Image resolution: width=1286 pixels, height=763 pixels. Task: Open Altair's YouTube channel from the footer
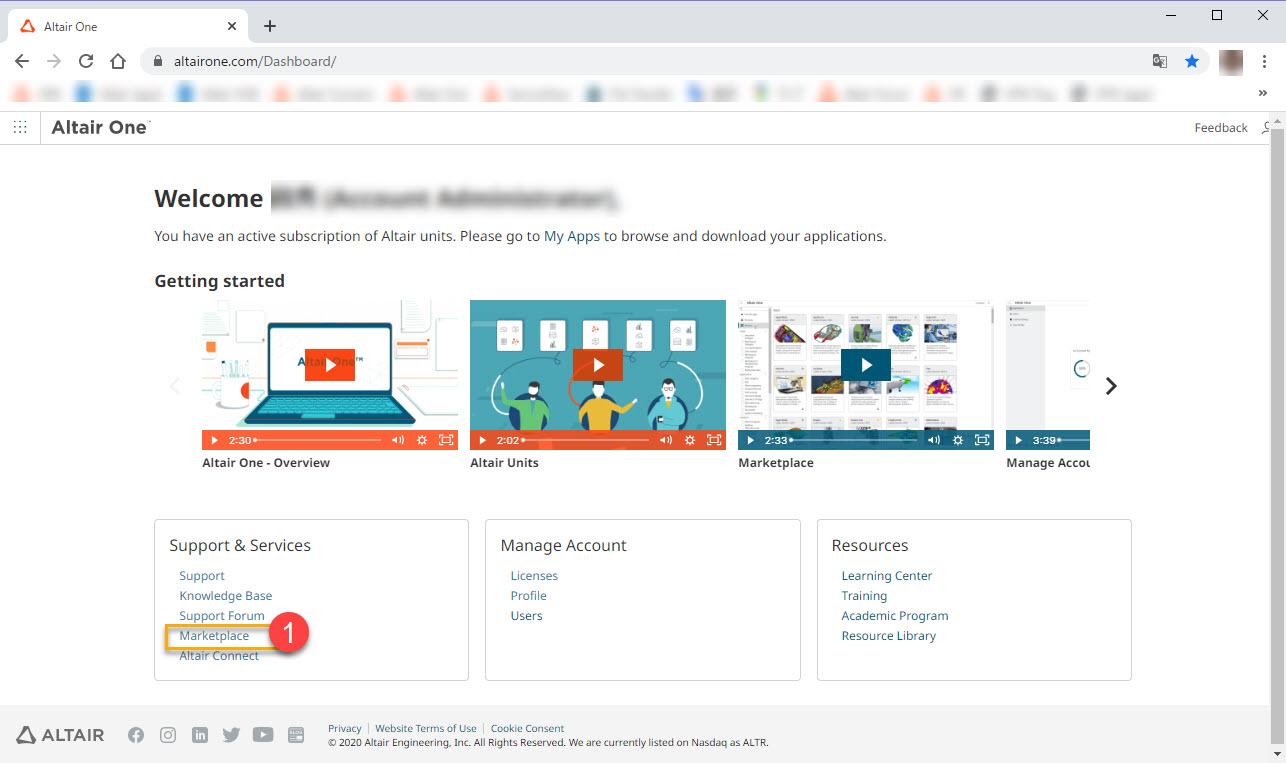click(263, 734)
